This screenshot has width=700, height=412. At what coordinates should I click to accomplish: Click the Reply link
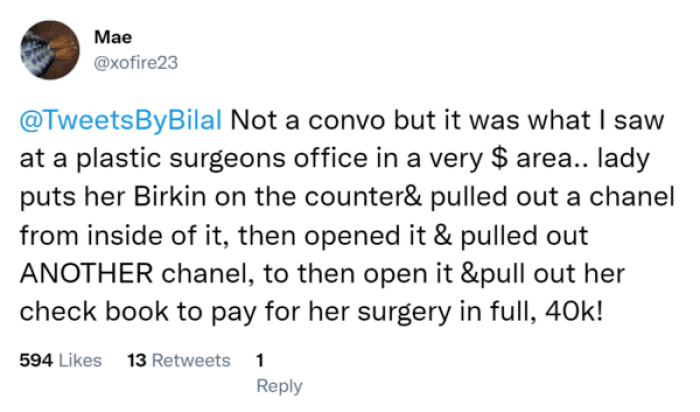[x=279, y=385]
